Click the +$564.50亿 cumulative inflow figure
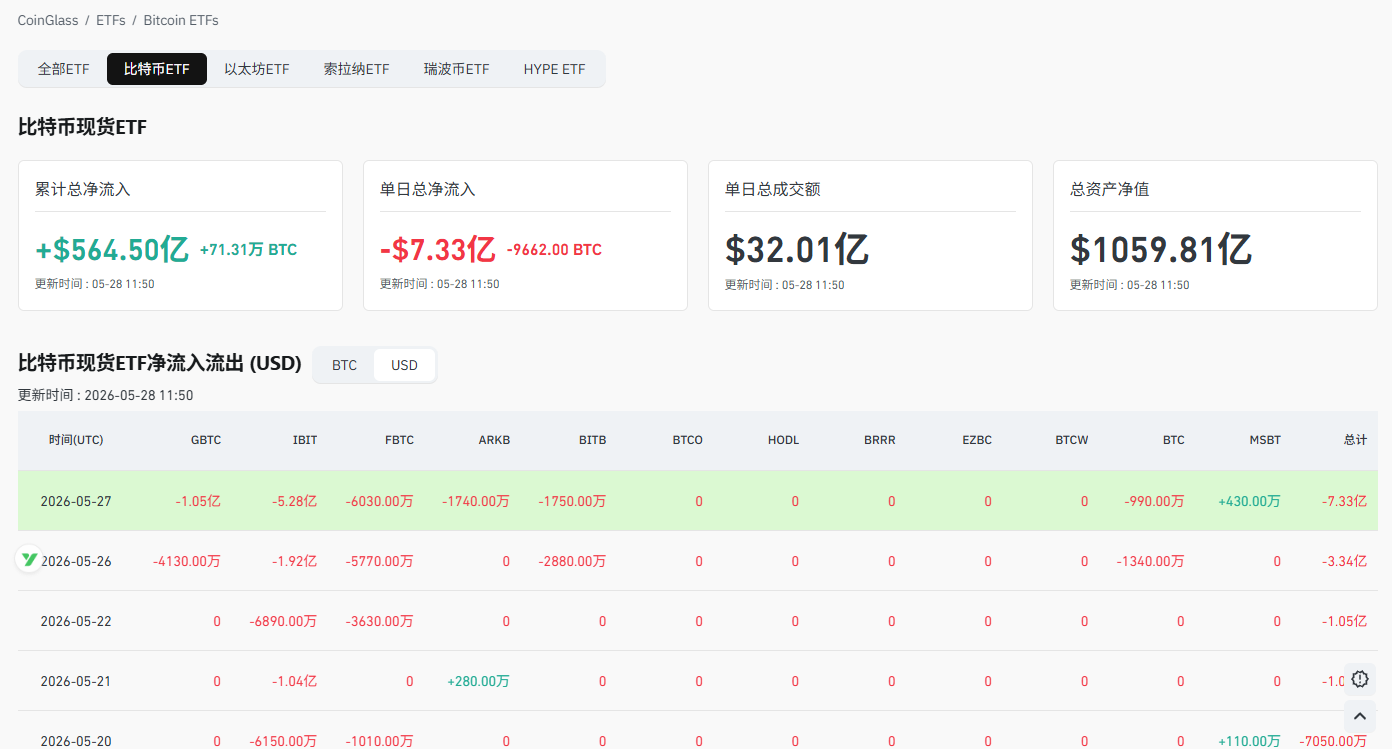The image size is (1392, 749). point(112,249)
